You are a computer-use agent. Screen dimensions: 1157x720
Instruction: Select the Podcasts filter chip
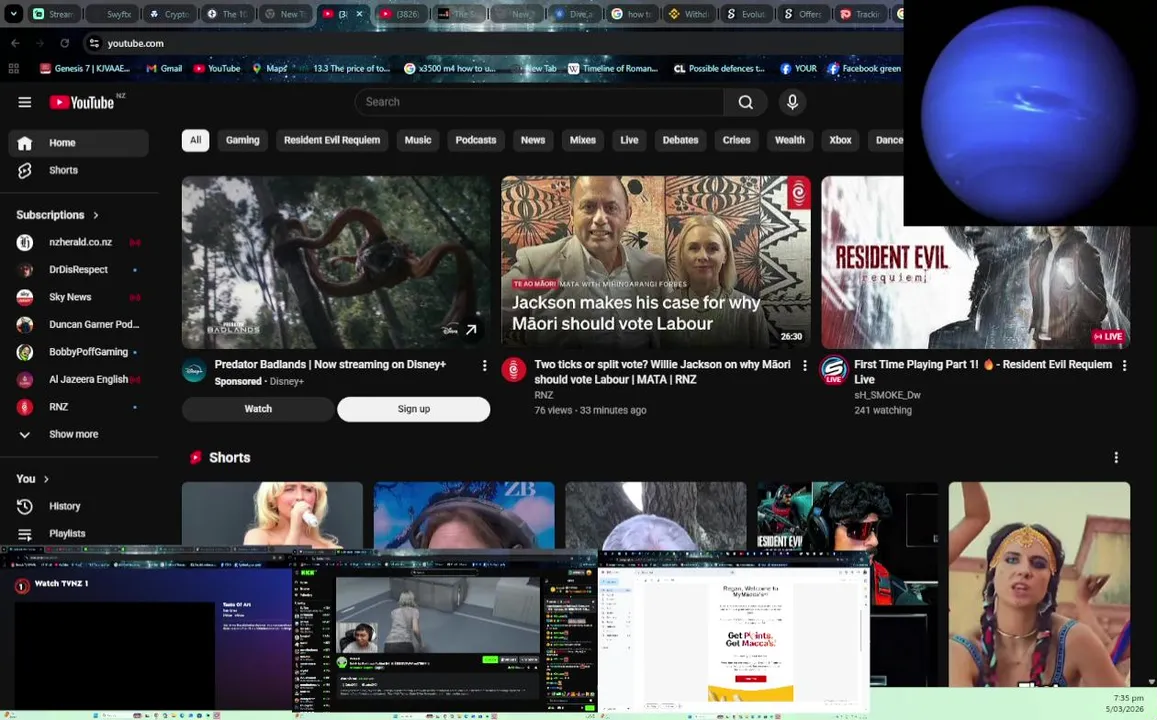[476, 140]
